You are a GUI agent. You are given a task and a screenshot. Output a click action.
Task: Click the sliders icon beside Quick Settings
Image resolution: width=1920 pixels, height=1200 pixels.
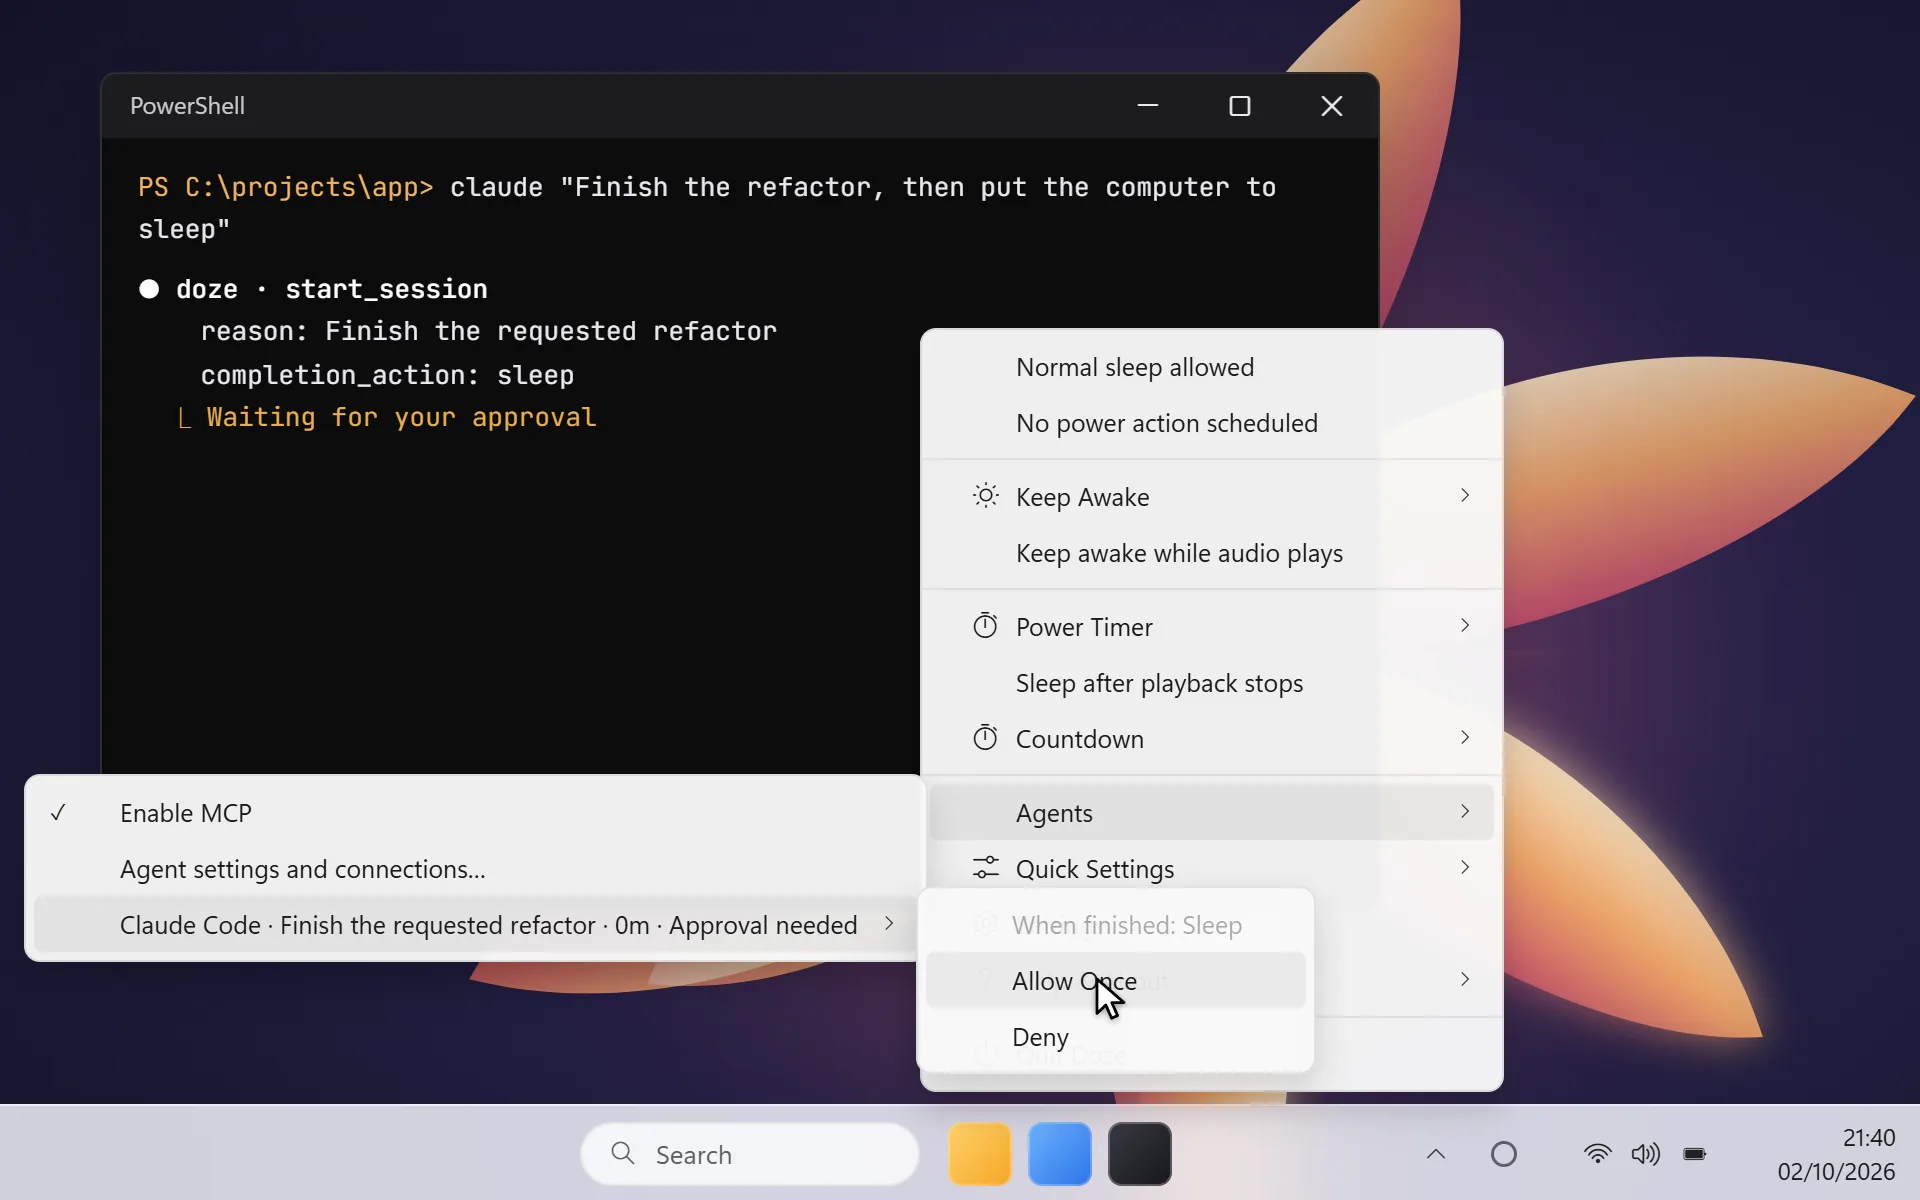click(985, 867)
